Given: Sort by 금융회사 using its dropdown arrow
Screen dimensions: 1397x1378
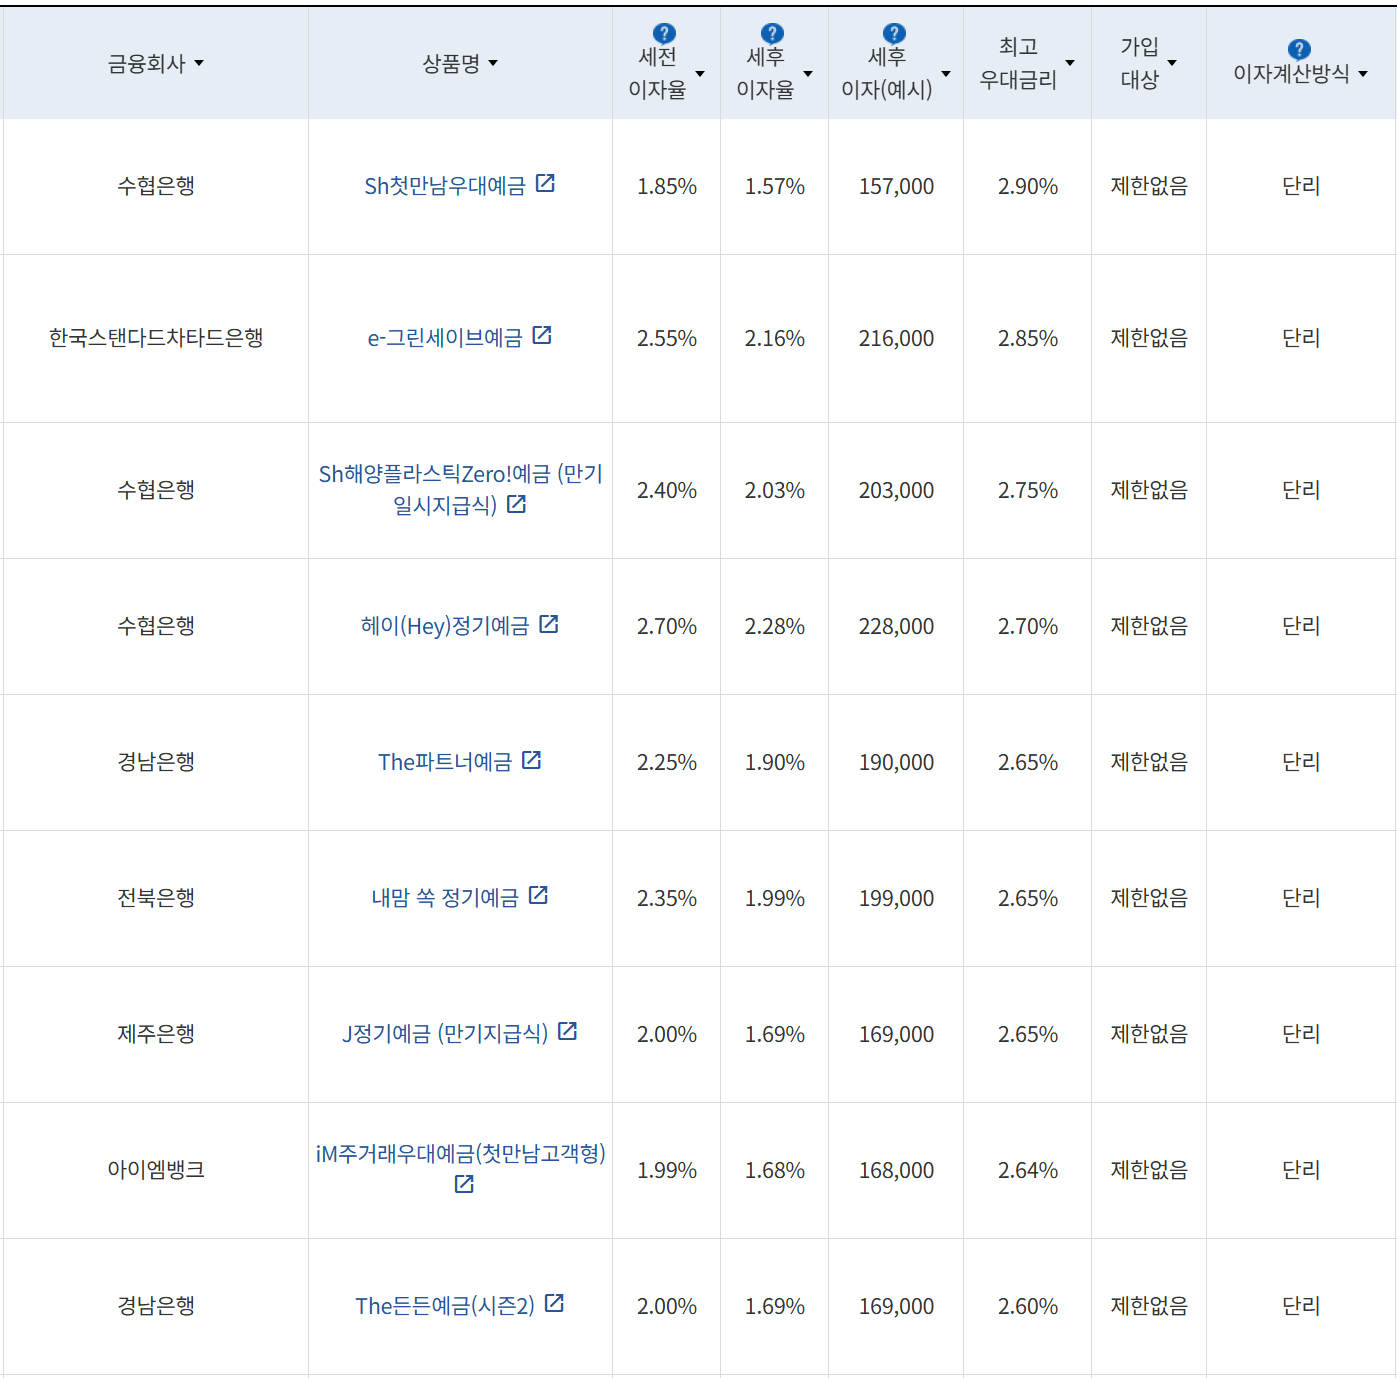Looking at the screenshot, I should 200,63.
